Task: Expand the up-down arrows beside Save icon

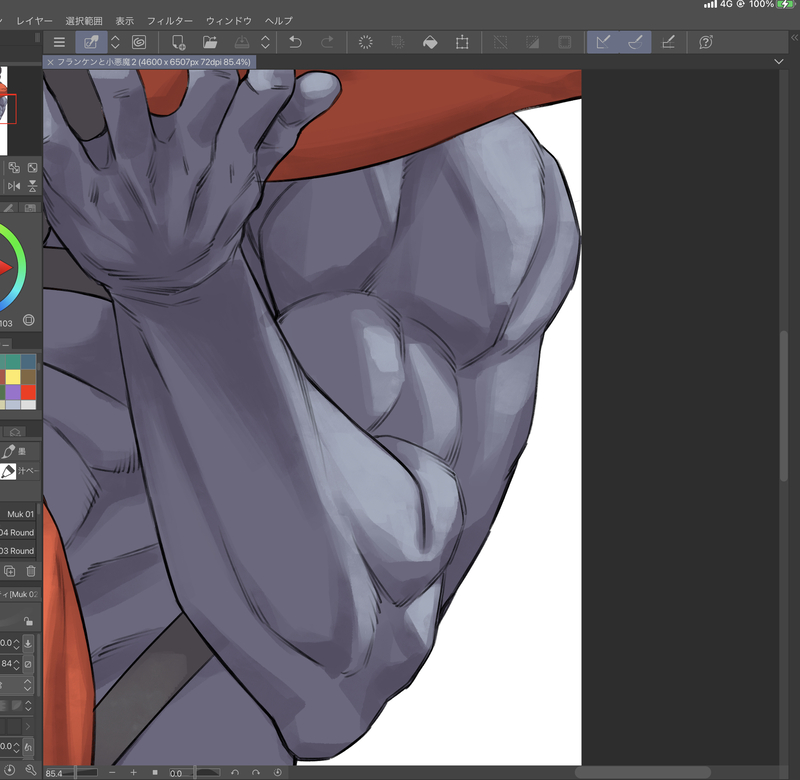Action: click(x=265, y=42)
